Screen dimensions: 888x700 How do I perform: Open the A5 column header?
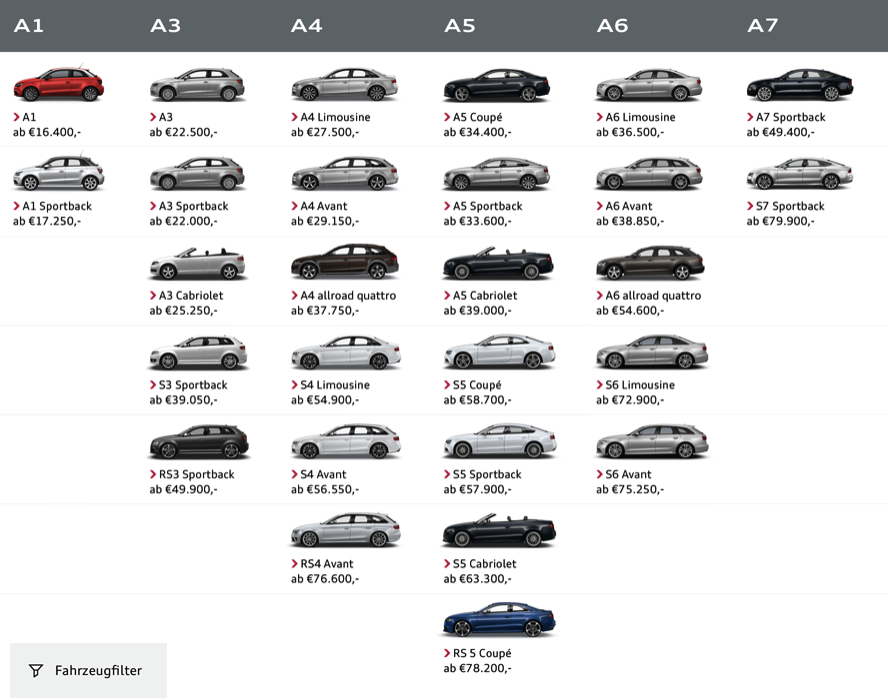click(459, 26)
